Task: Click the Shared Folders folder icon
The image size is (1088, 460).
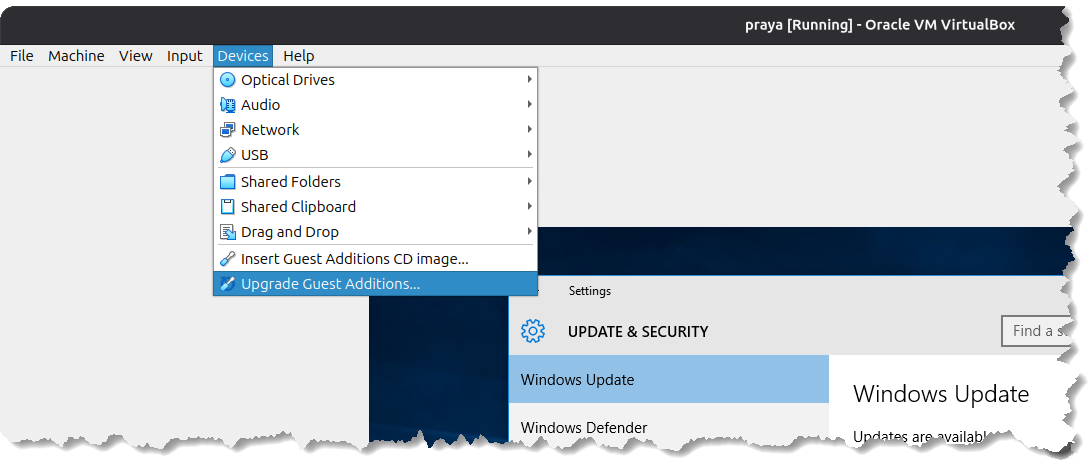Action: click(x=227, y=182)
